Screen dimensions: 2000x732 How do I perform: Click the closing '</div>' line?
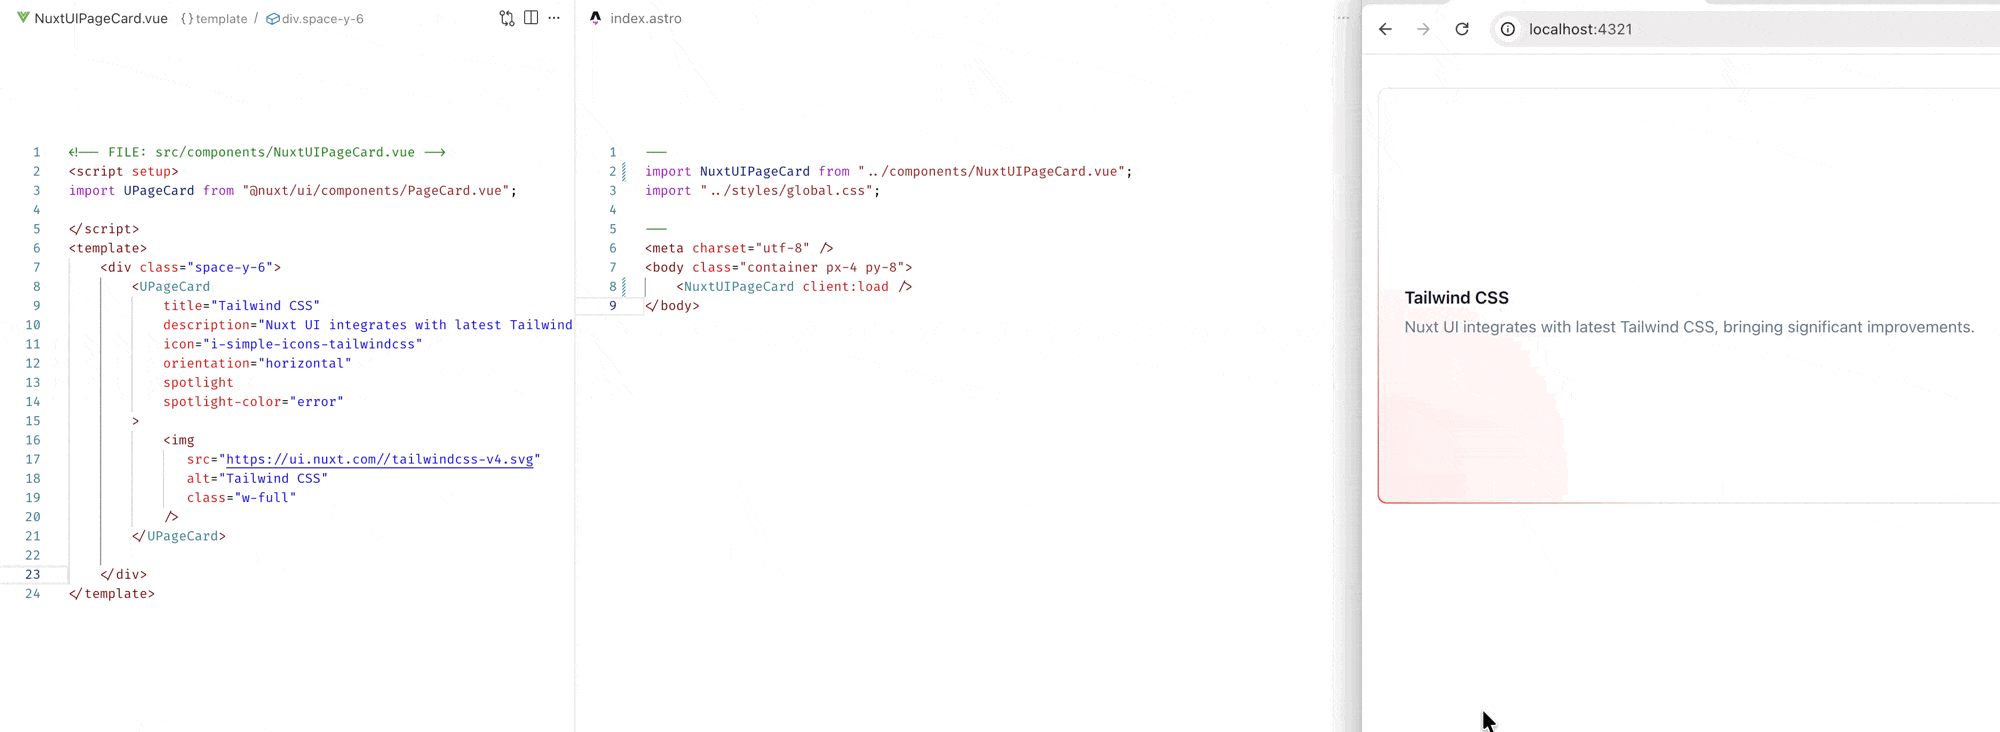click(124, 574)
